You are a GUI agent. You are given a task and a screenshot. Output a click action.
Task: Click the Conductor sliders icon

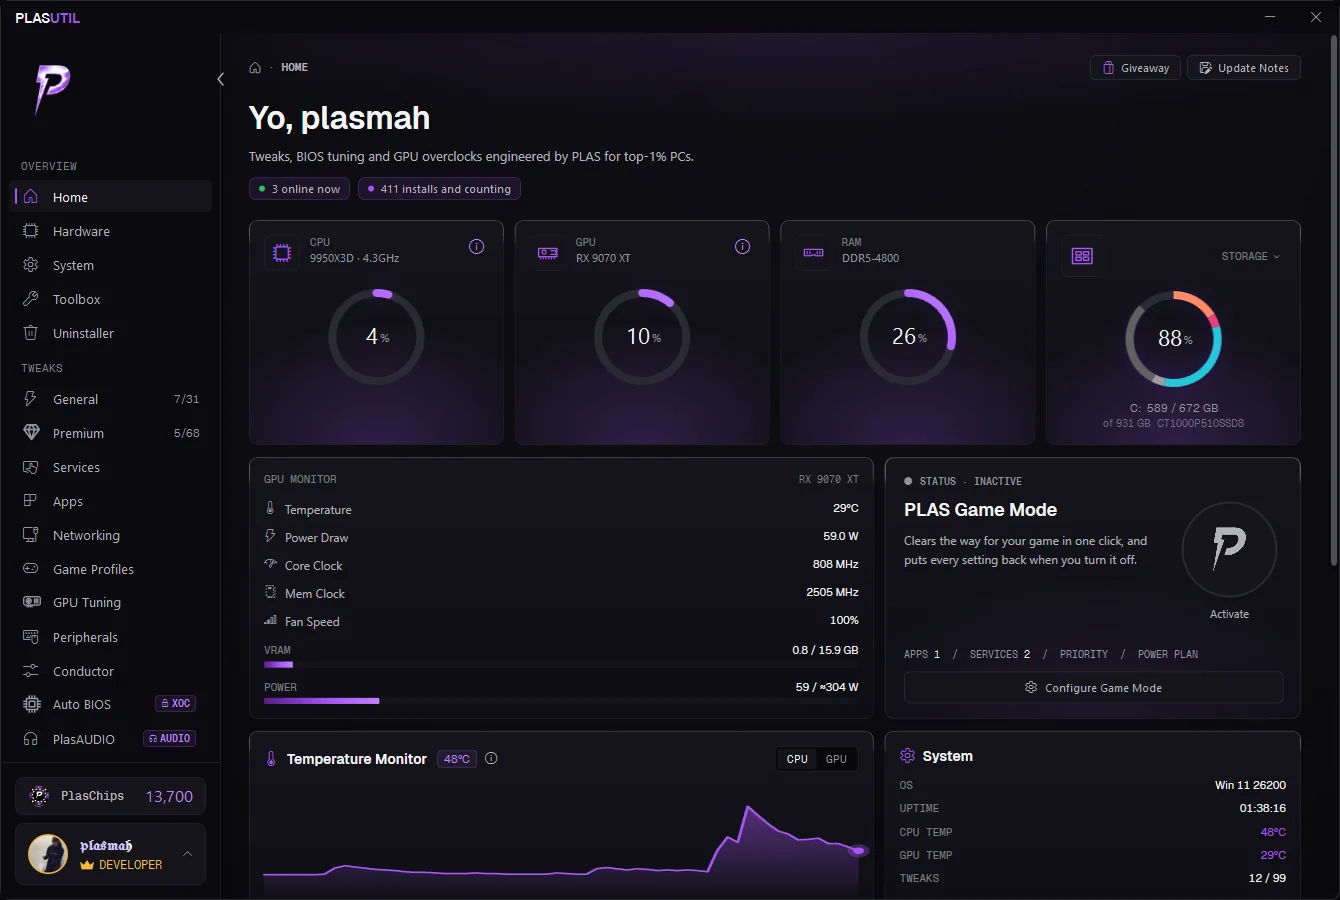point(31,671)
